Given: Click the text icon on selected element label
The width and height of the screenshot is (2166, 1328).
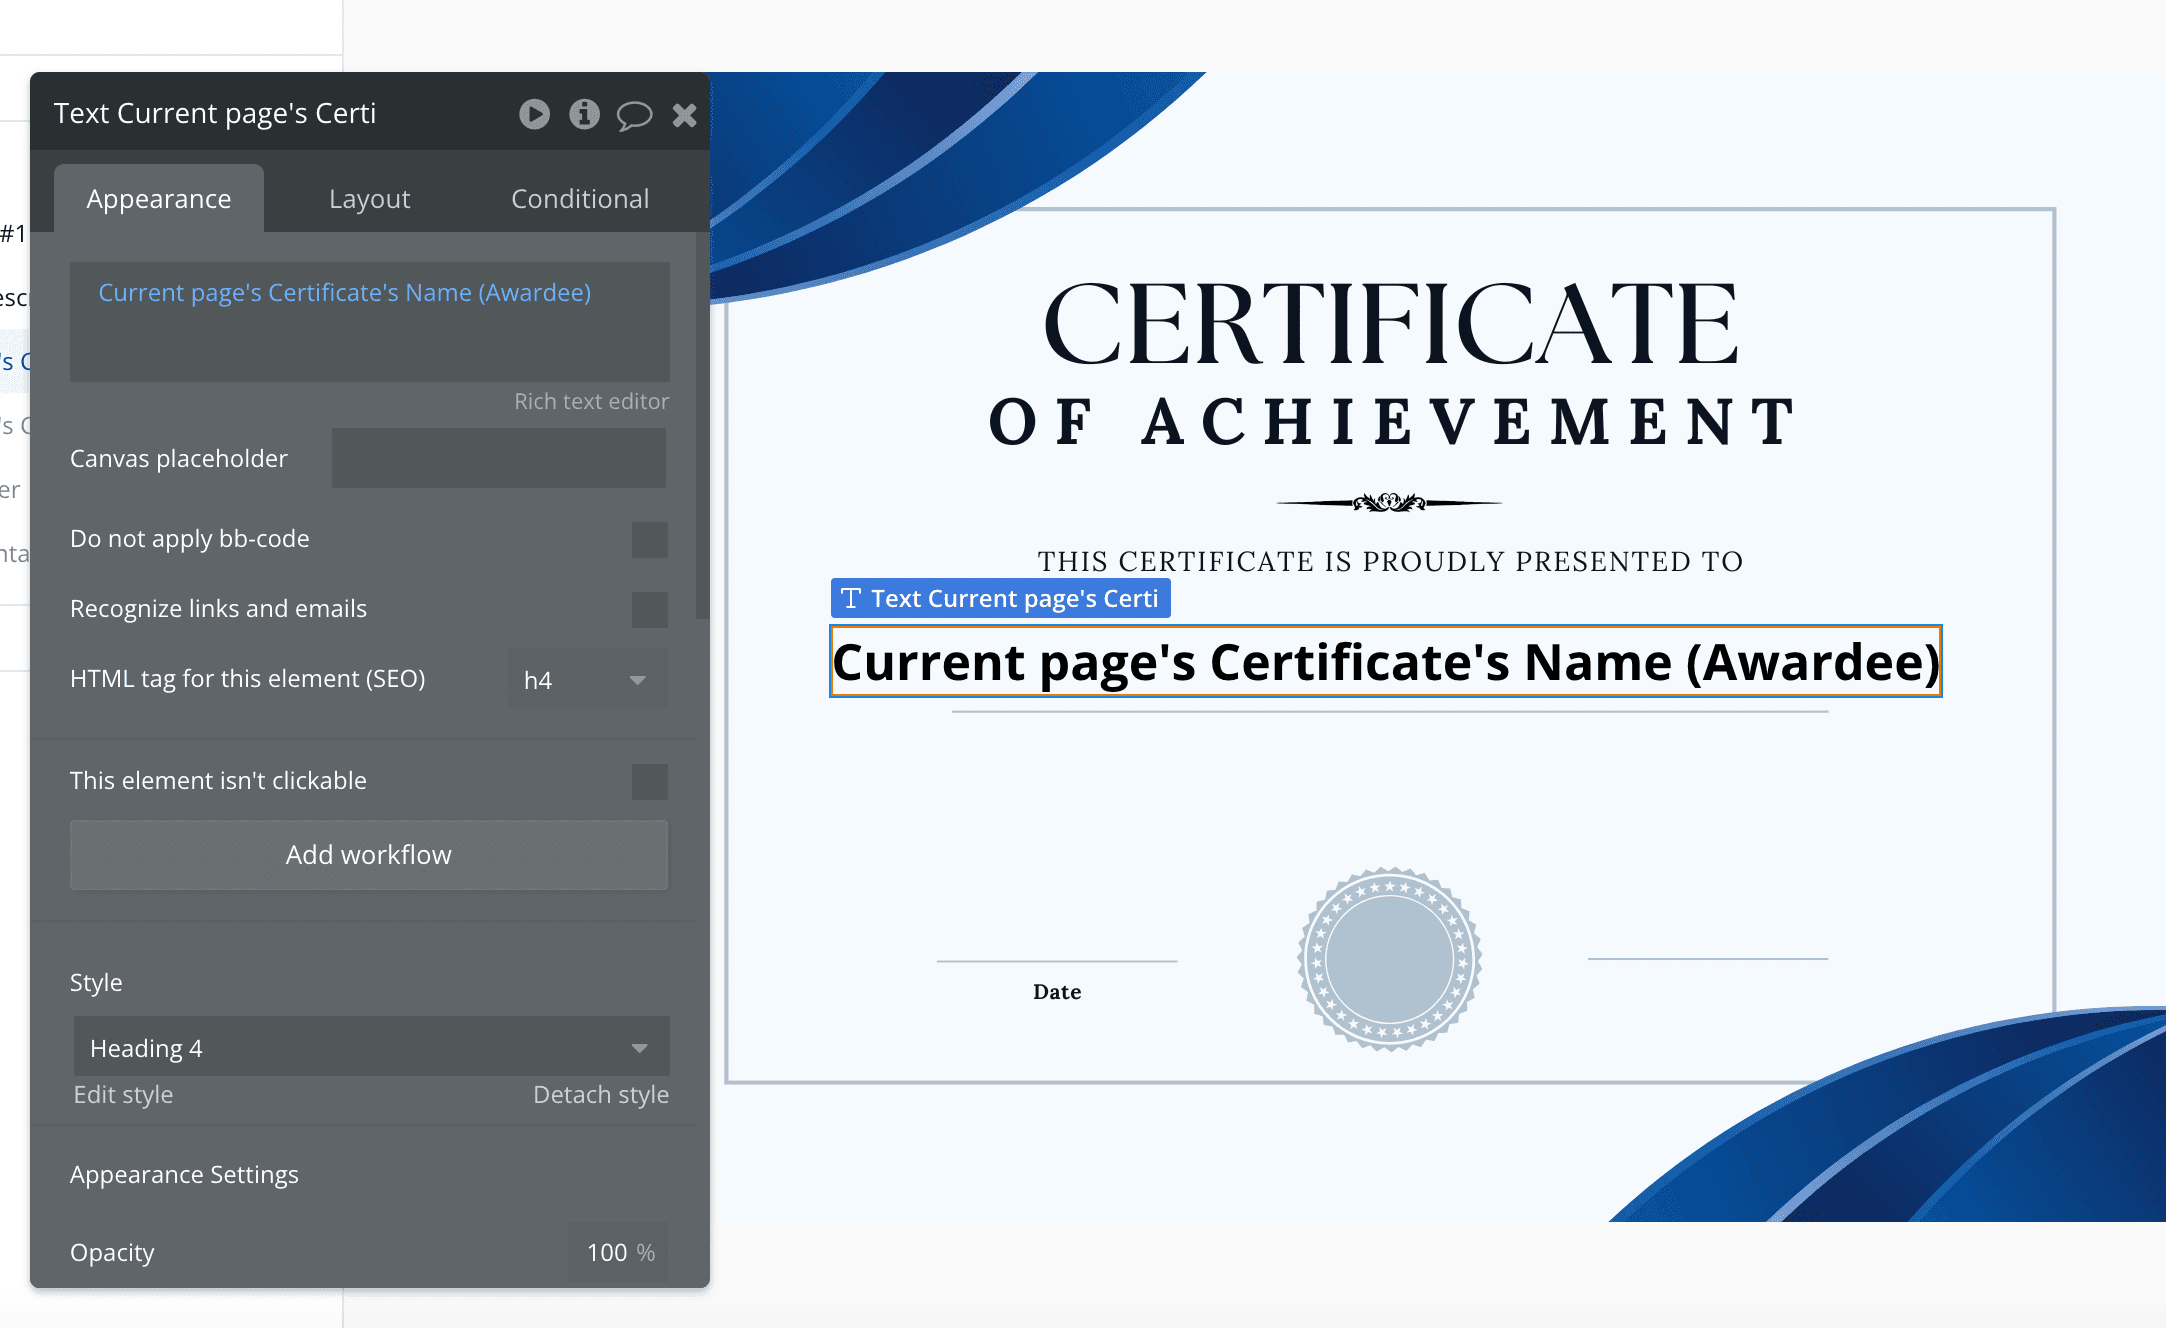Looking at the screenshot, I should [851, 599].
